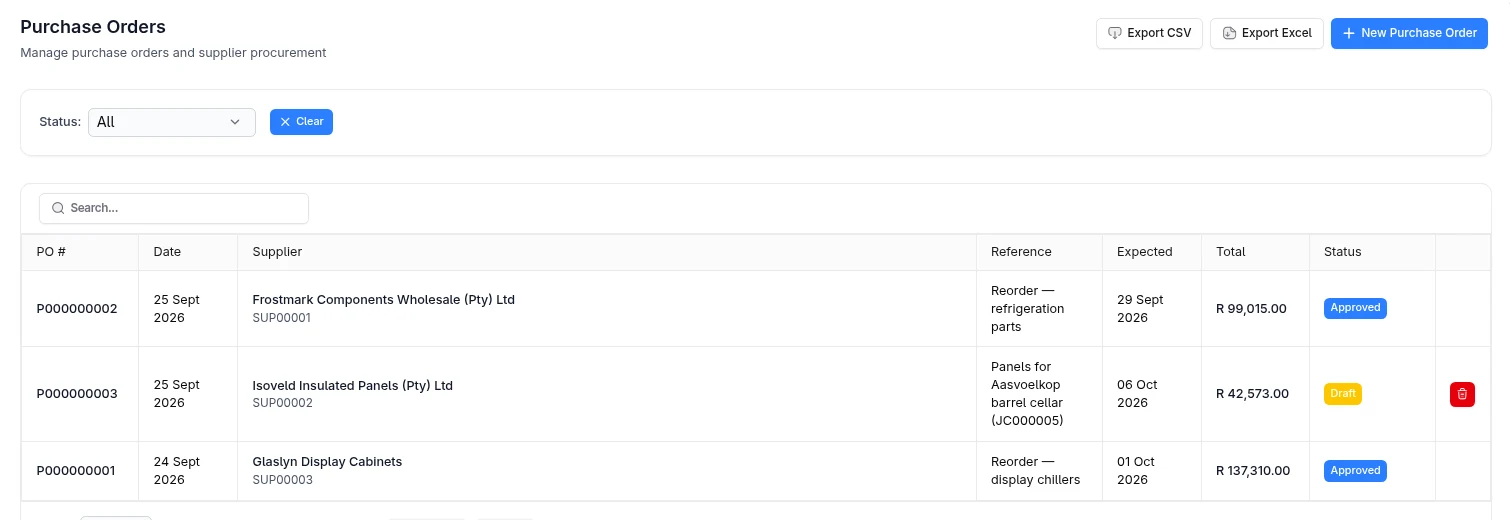The image size is (1510, 520).
Task: Click expected date 01 Oct 2026
Action: [1136, 471]
